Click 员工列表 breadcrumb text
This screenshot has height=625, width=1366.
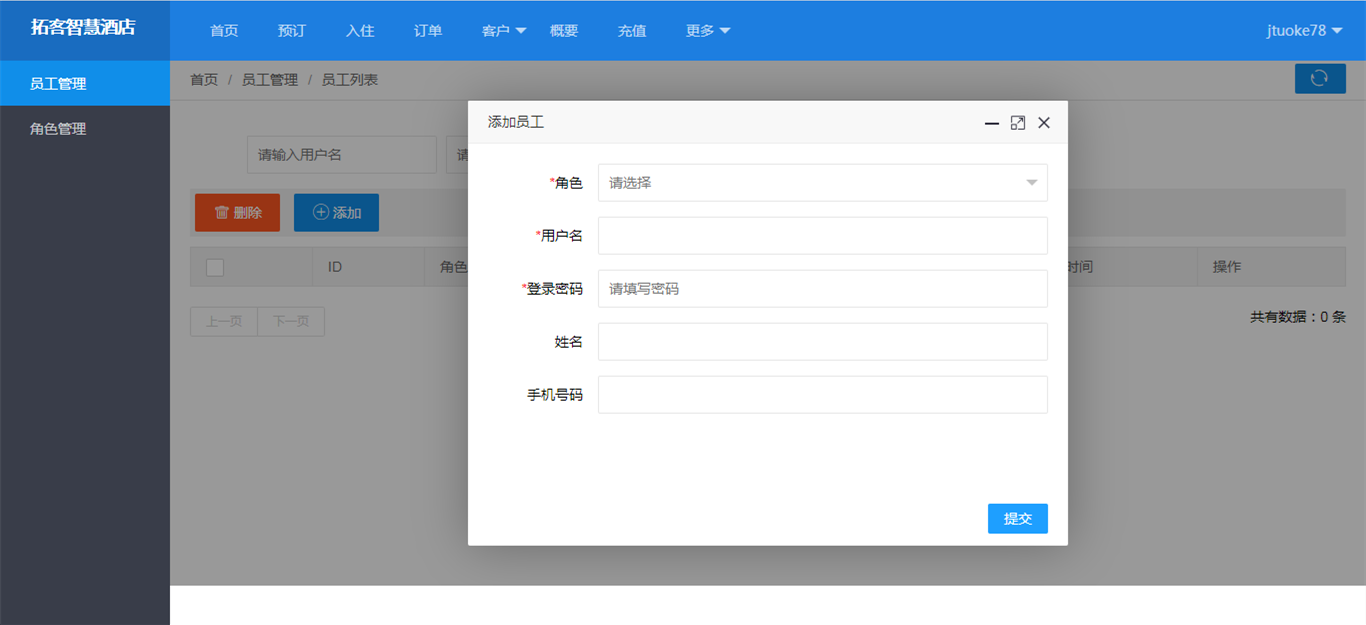350,80
